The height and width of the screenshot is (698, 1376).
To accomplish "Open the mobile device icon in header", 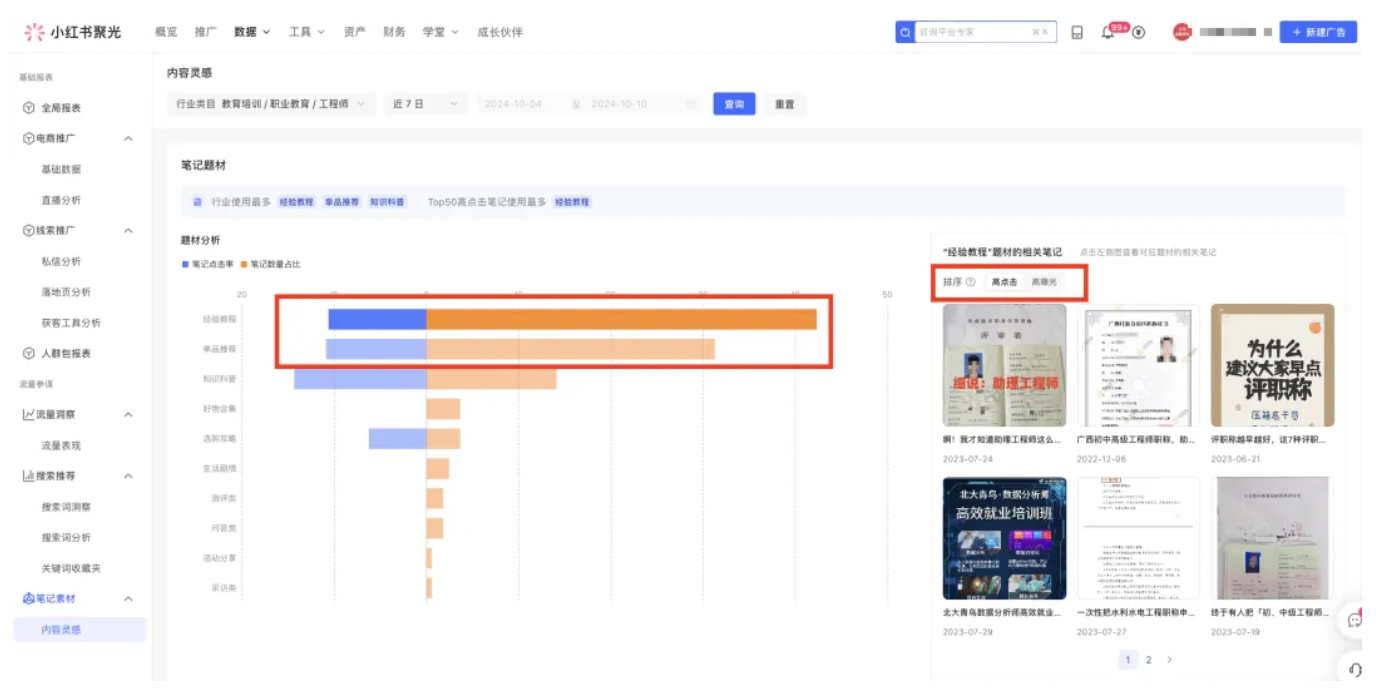I will point(1077,32).
